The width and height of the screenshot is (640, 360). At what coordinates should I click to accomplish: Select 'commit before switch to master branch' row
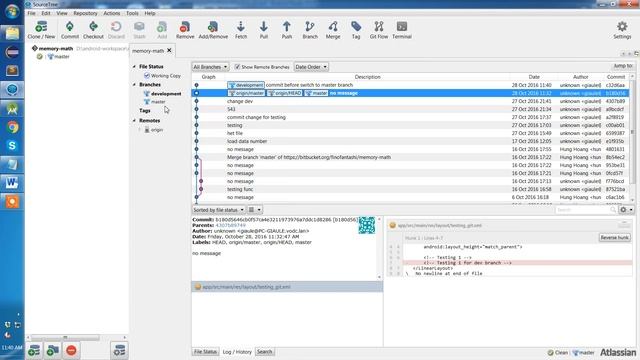point(410,85)
